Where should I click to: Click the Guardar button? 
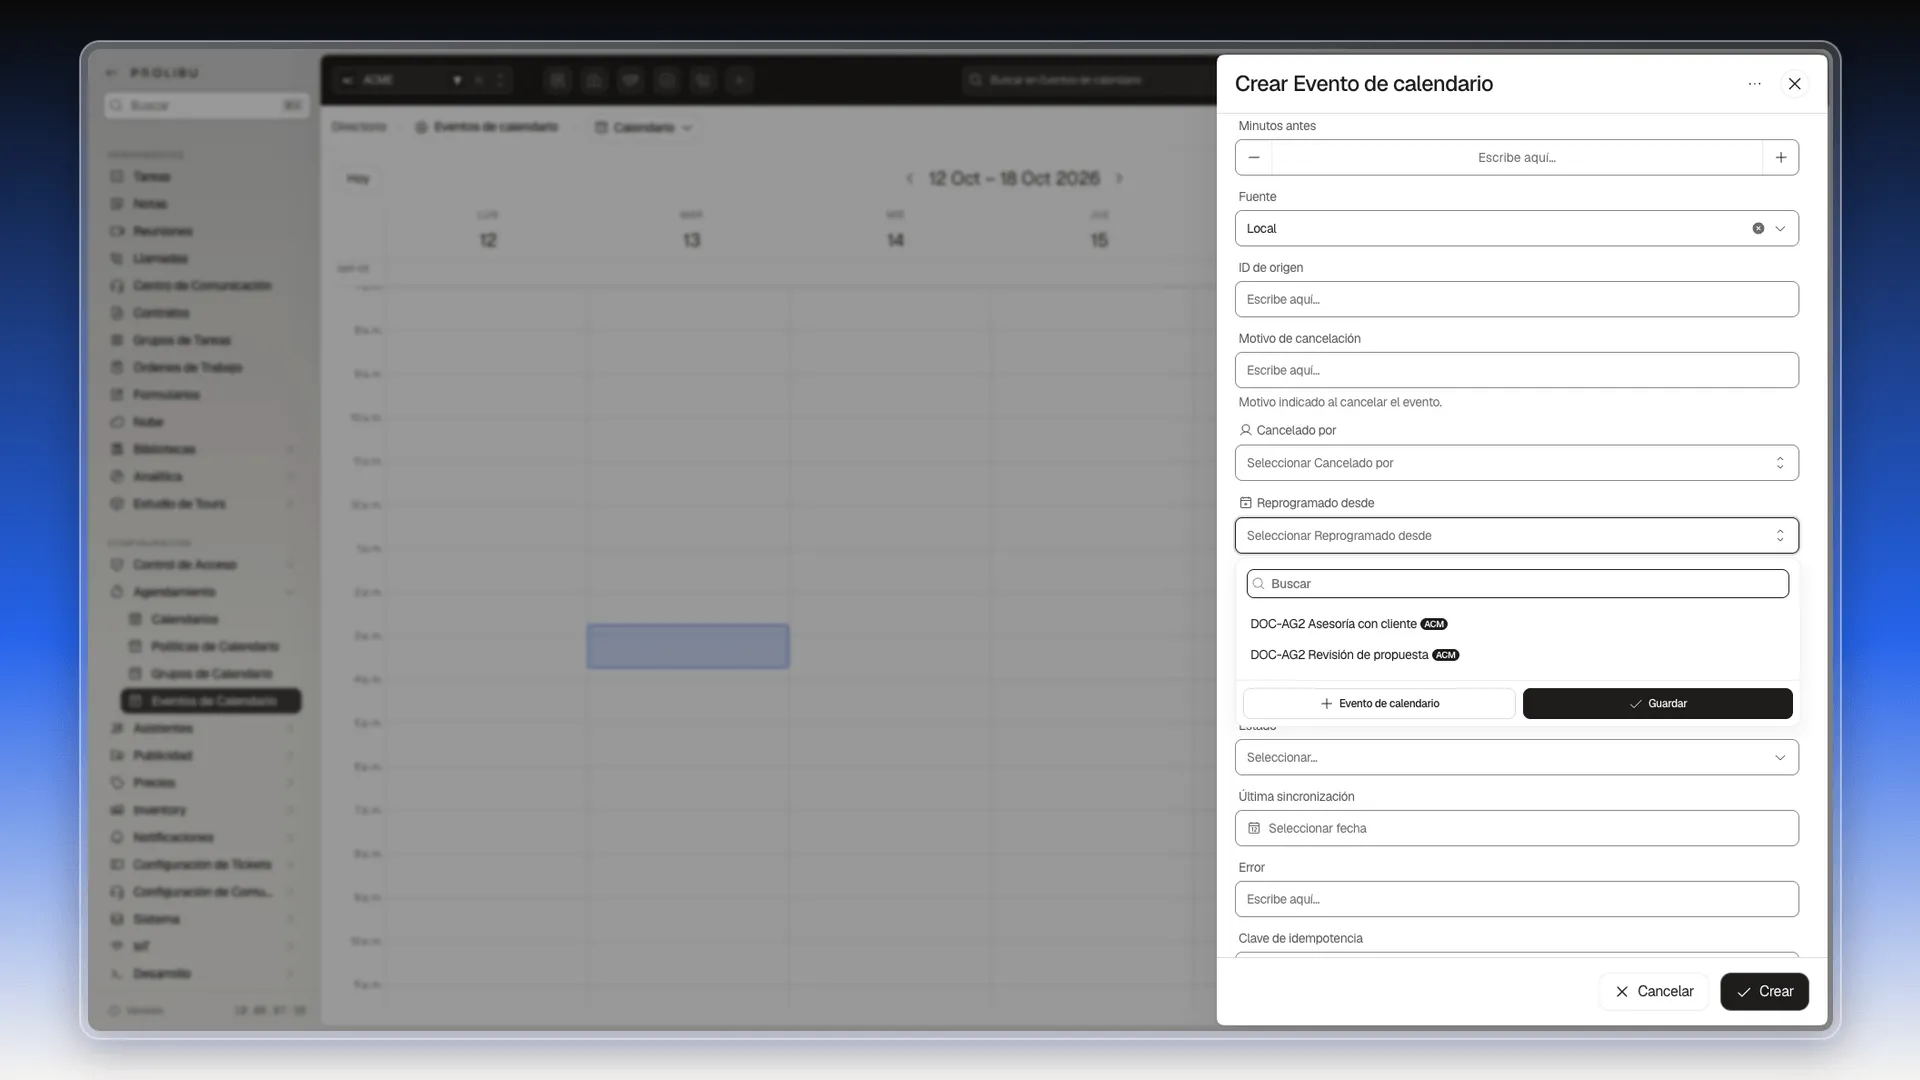(1657, 704)
